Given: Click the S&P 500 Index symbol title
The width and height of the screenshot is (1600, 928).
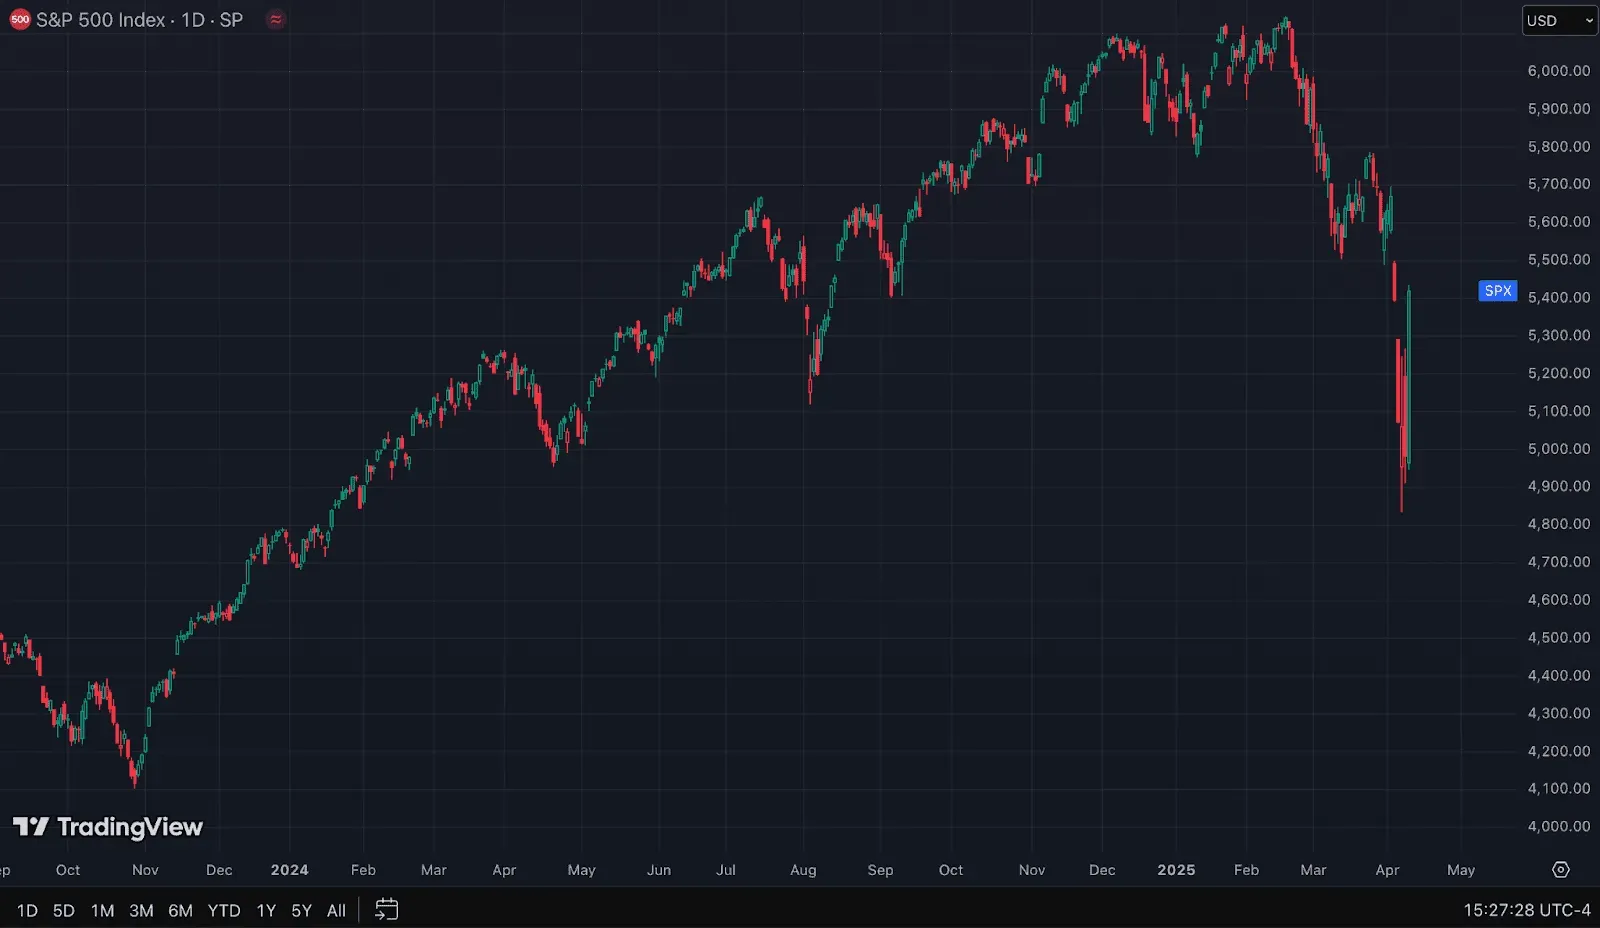Looking at the screenshot, I should [x=100, y=20].
